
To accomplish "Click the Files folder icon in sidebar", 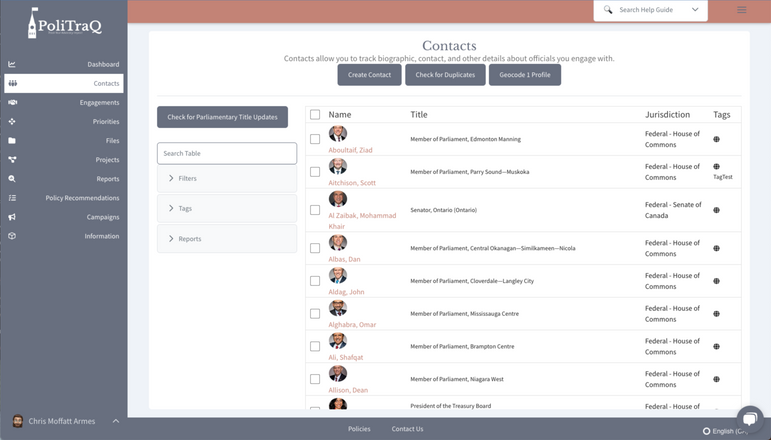I will pyautogui.click(x=12, y=140).
